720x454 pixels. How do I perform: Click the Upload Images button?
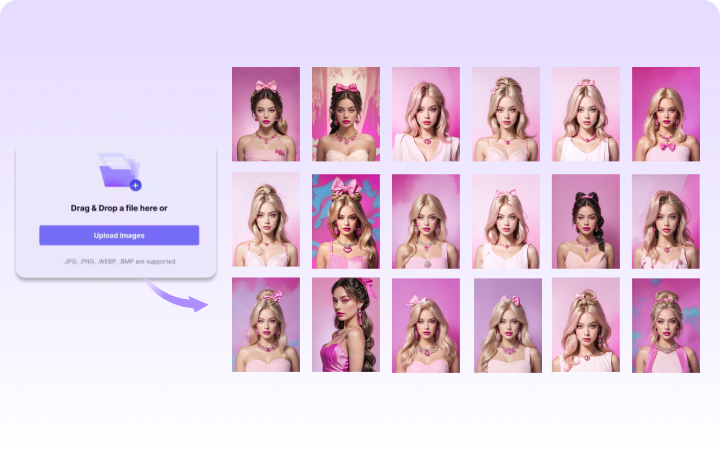119,235
